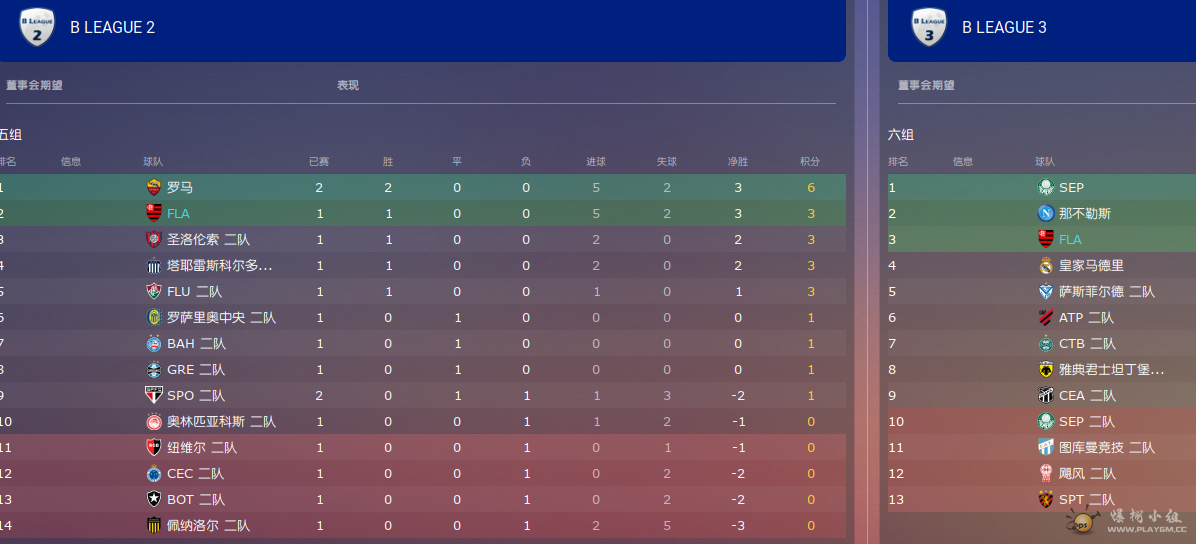Open the highlighted FLA team link in 六组
The image size is (1196, 544).
pos(1070,240)
